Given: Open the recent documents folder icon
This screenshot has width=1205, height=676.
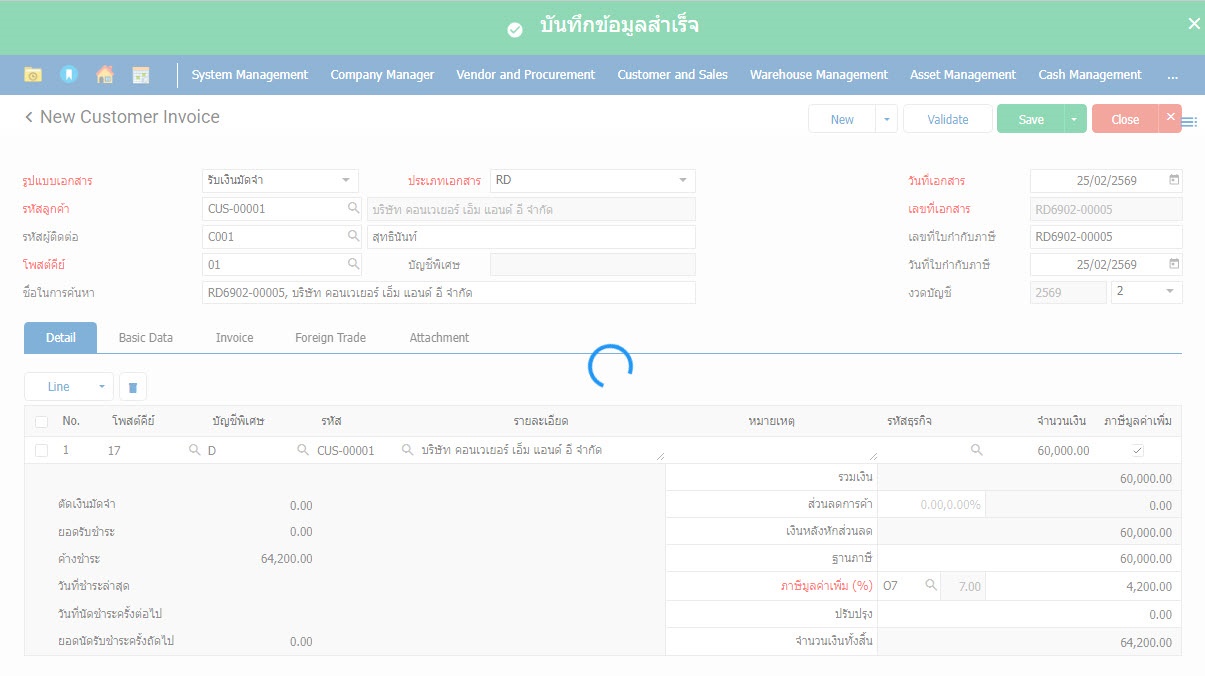Looking at the screenshot, I should click(33, 75).
